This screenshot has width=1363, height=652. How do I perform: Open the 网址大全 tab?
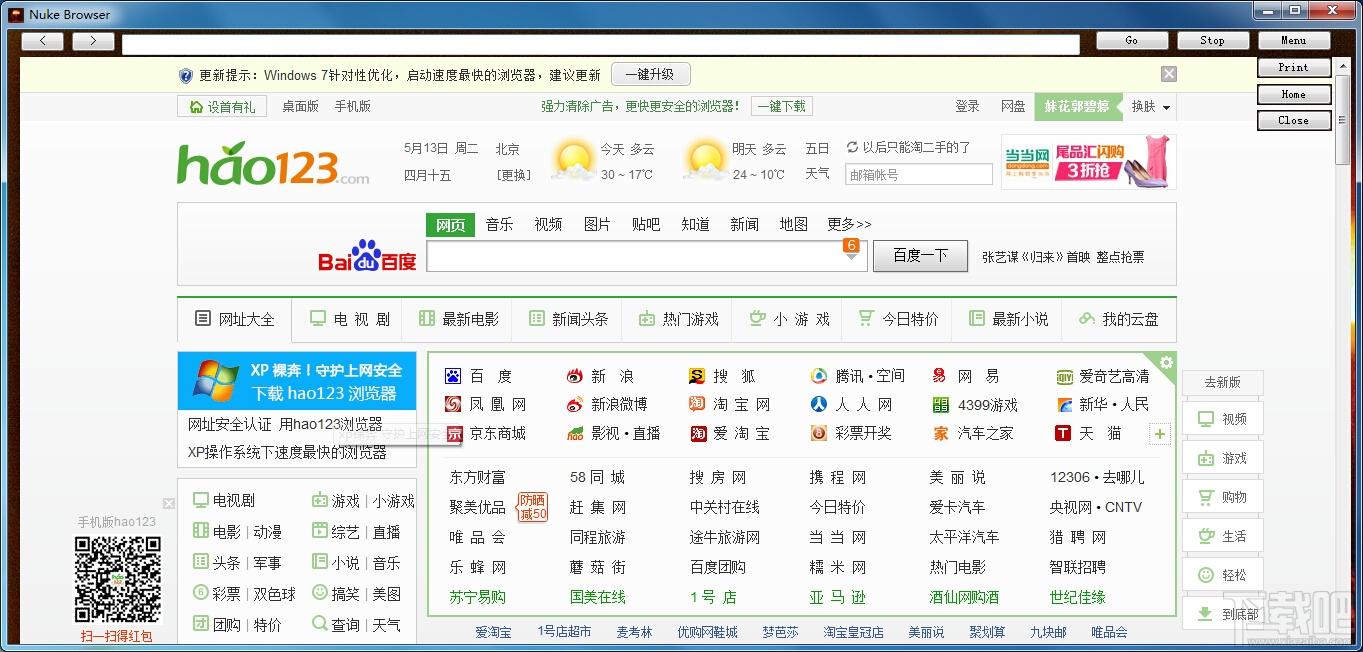234,319
